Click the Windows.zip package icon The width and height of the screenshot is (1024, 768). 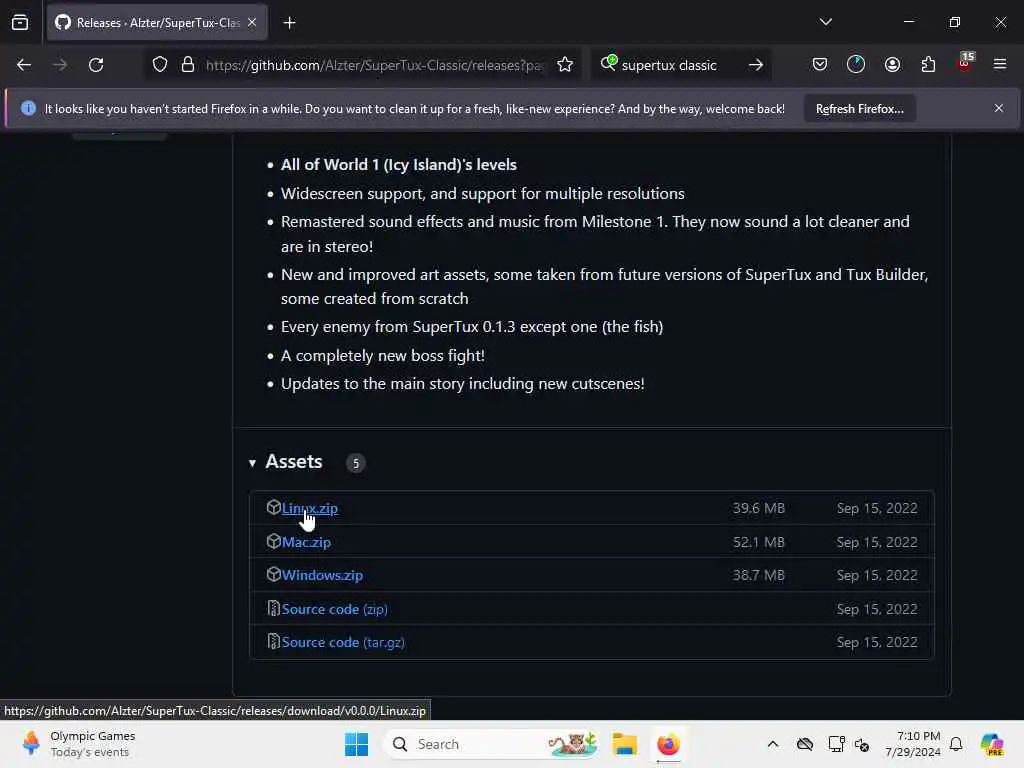coord(274,575)
